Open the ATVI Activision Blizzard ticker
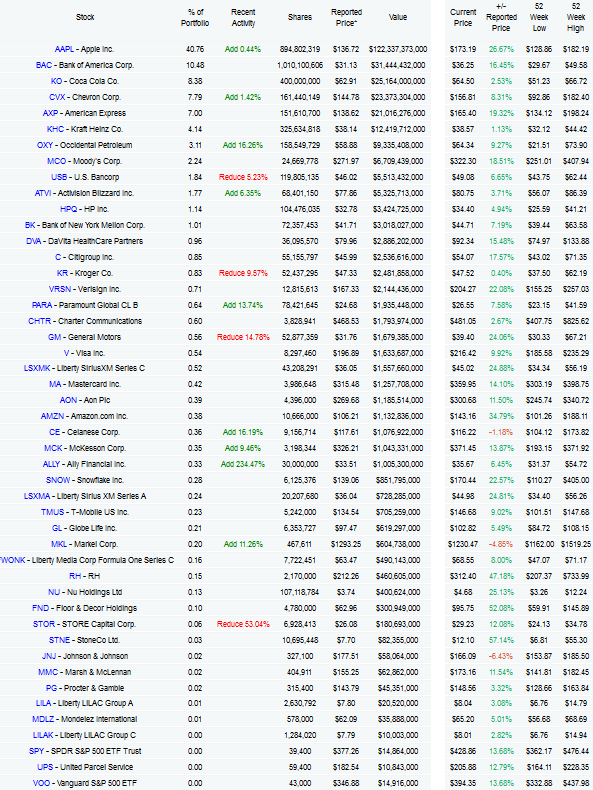Viewport: 593px width, 790px height. (43, 193)
